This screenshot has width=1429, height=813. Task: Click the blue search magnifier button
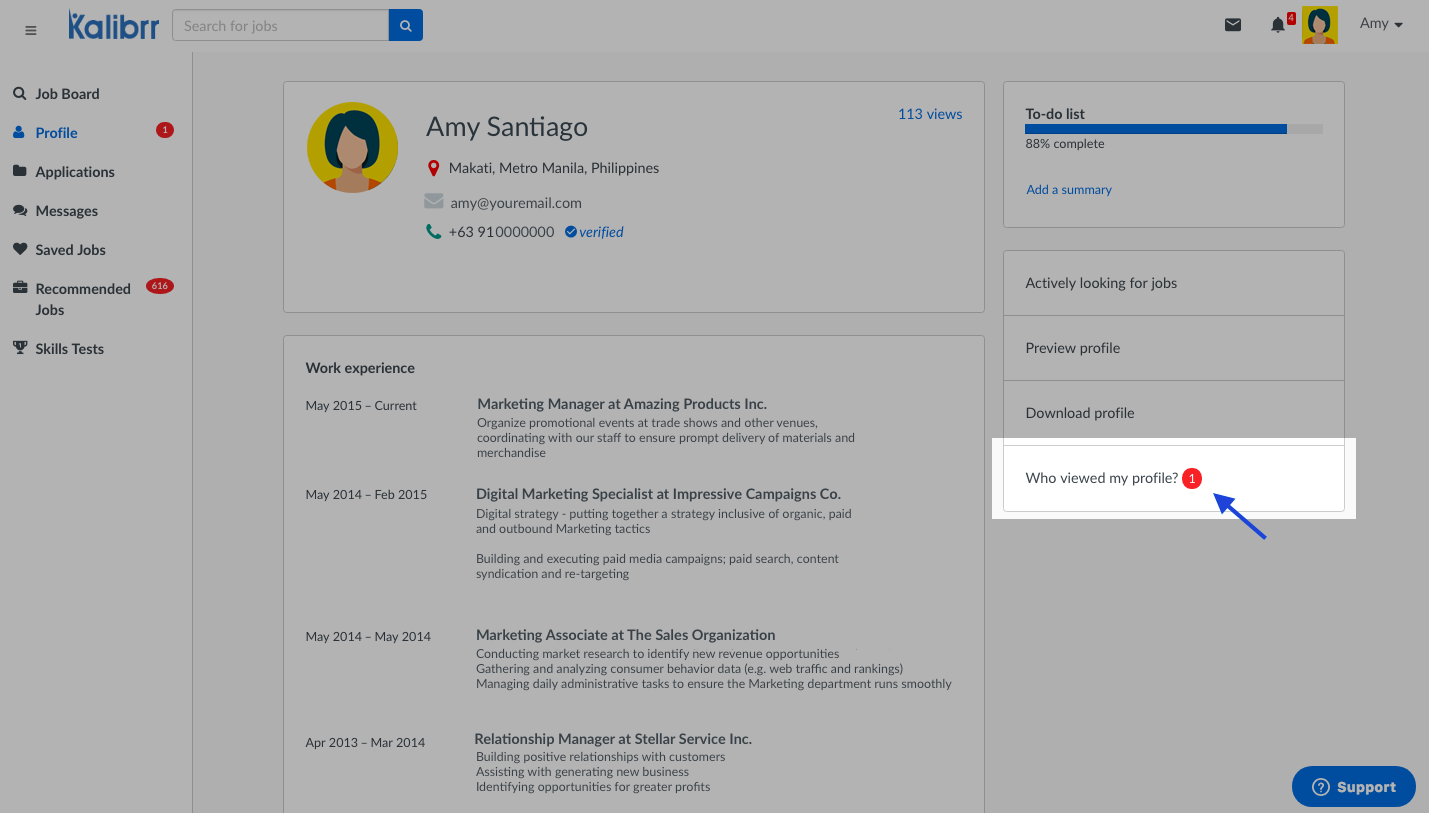(406, 26)
